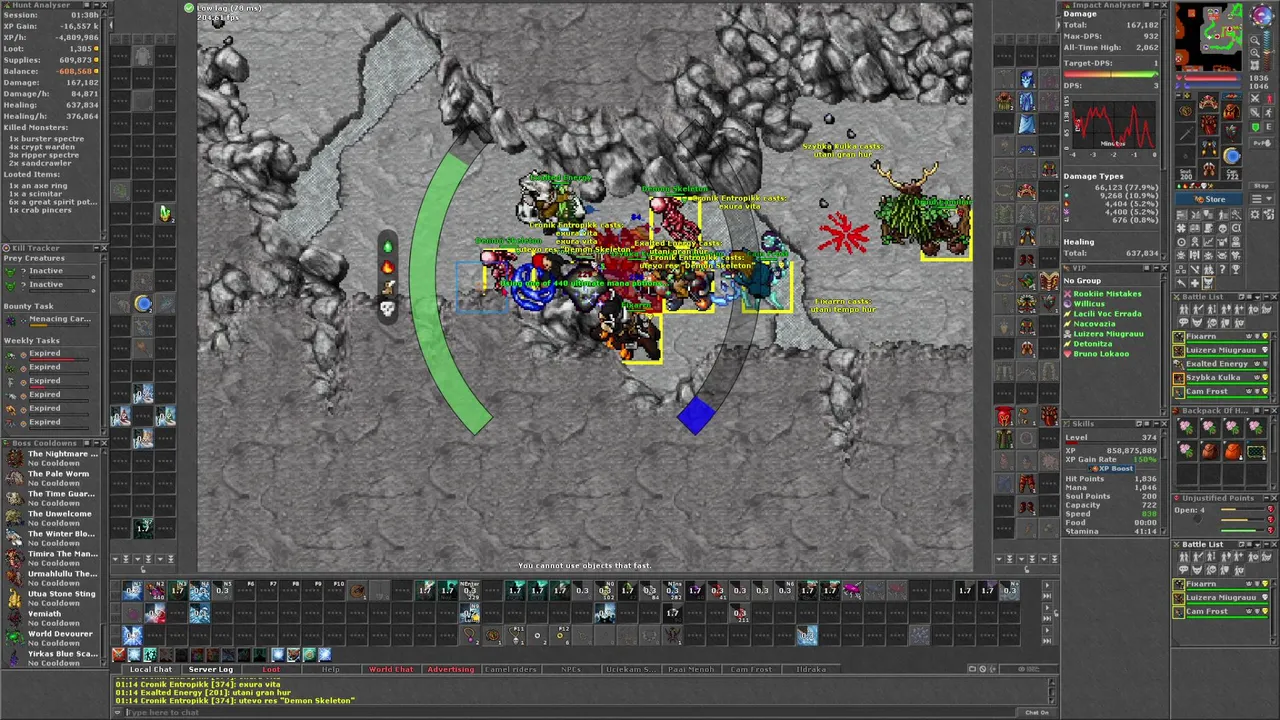Click the armor equipment slot
The width and height of the screenshot is (1280, 720).
pyautogui.click(x=1208, y=125)
